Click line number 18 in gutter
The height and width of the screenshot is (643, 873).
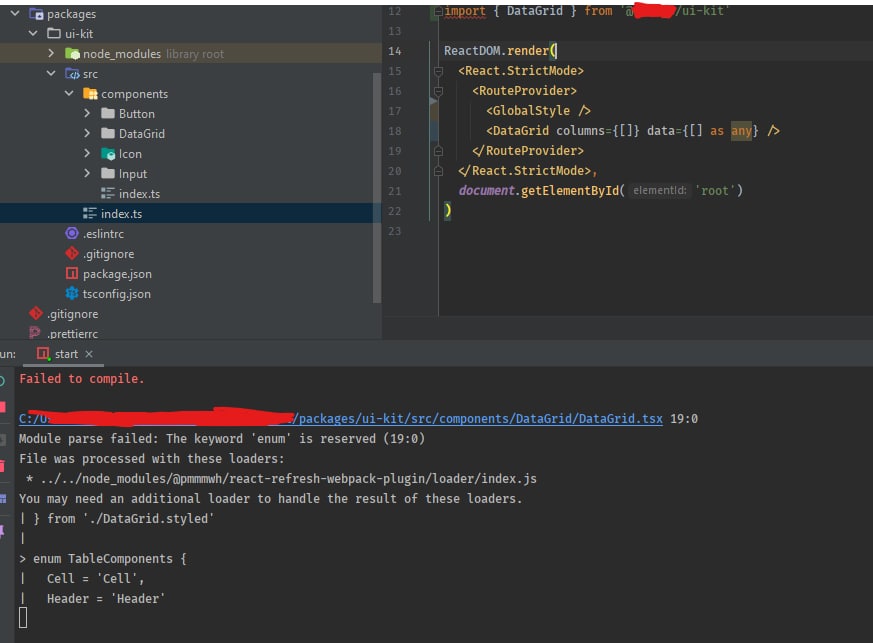[394, 131]
